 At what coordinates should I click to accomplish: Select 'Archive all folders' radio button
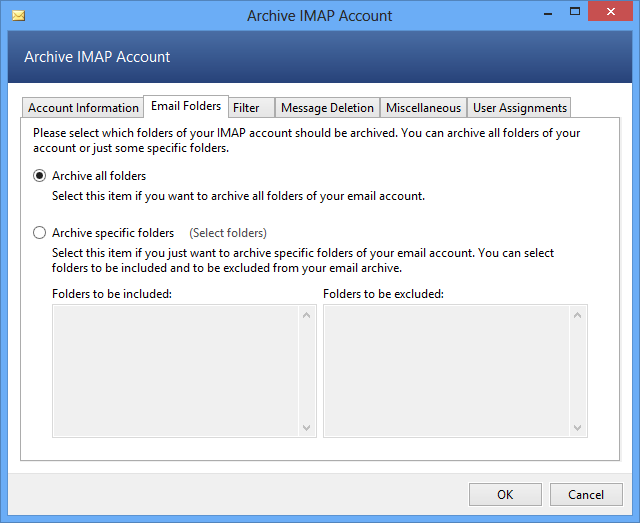point(40,176)
